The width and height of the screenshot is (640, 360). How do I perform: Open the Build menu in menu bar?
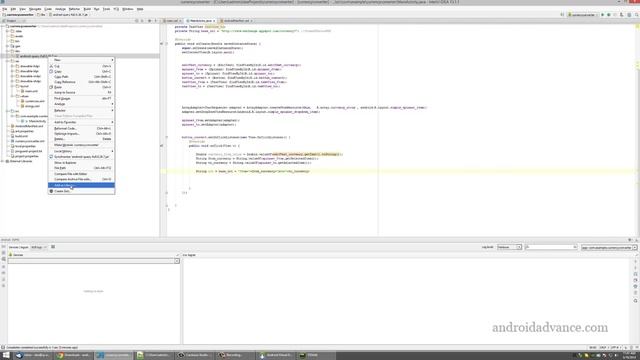pos(87,9)
